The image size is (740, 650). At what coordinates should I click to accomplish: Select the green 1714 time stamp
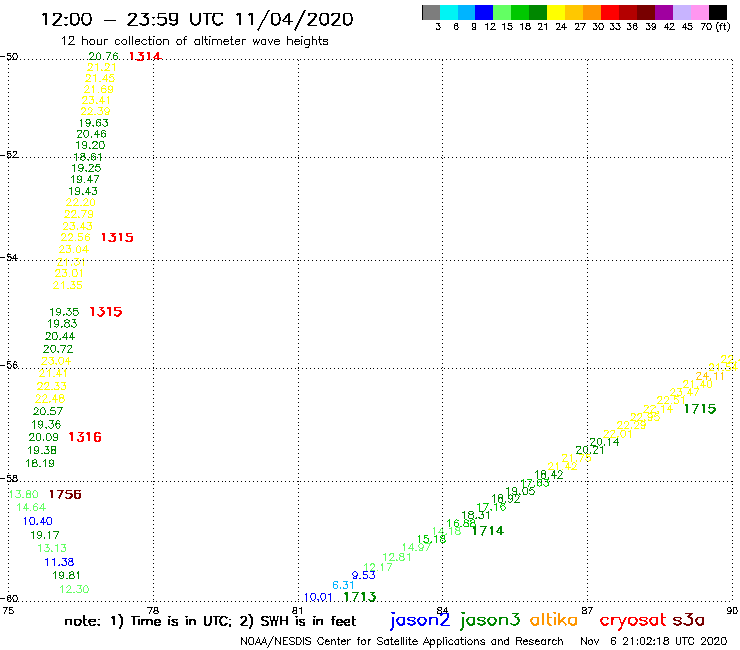pyautogui.click(x=488, y=531)
